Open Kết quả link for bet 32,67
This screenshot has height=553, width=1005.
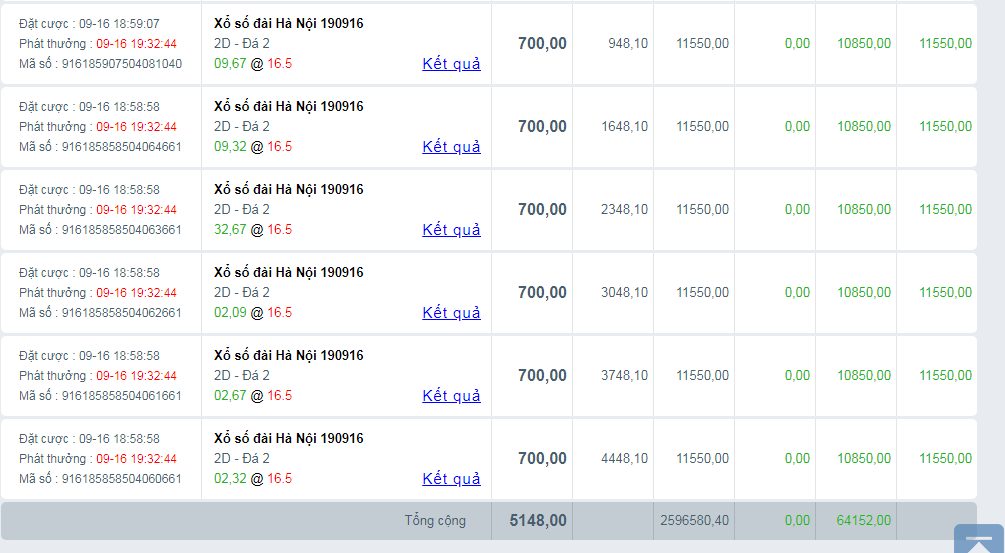point(451,230)
